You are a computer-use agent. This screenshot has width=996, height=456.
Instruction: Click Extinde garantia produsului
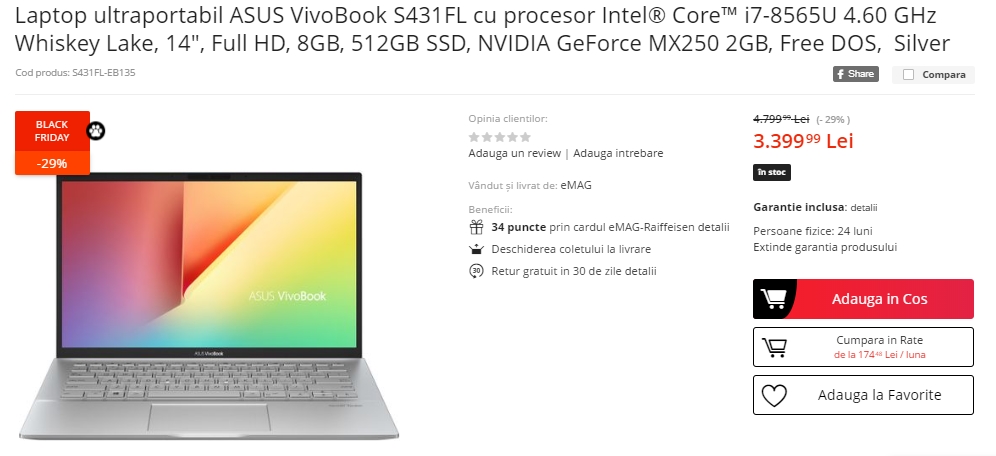[x=824, y=247]
